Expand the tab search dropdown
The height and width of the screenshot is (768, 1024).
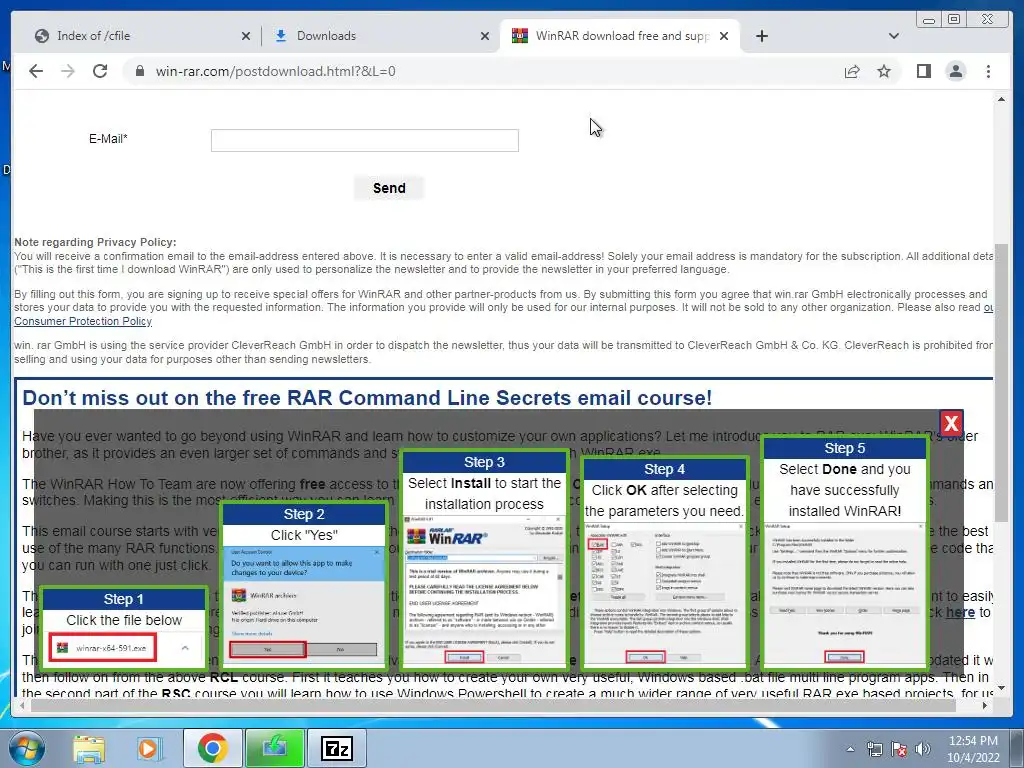point(894,36)
